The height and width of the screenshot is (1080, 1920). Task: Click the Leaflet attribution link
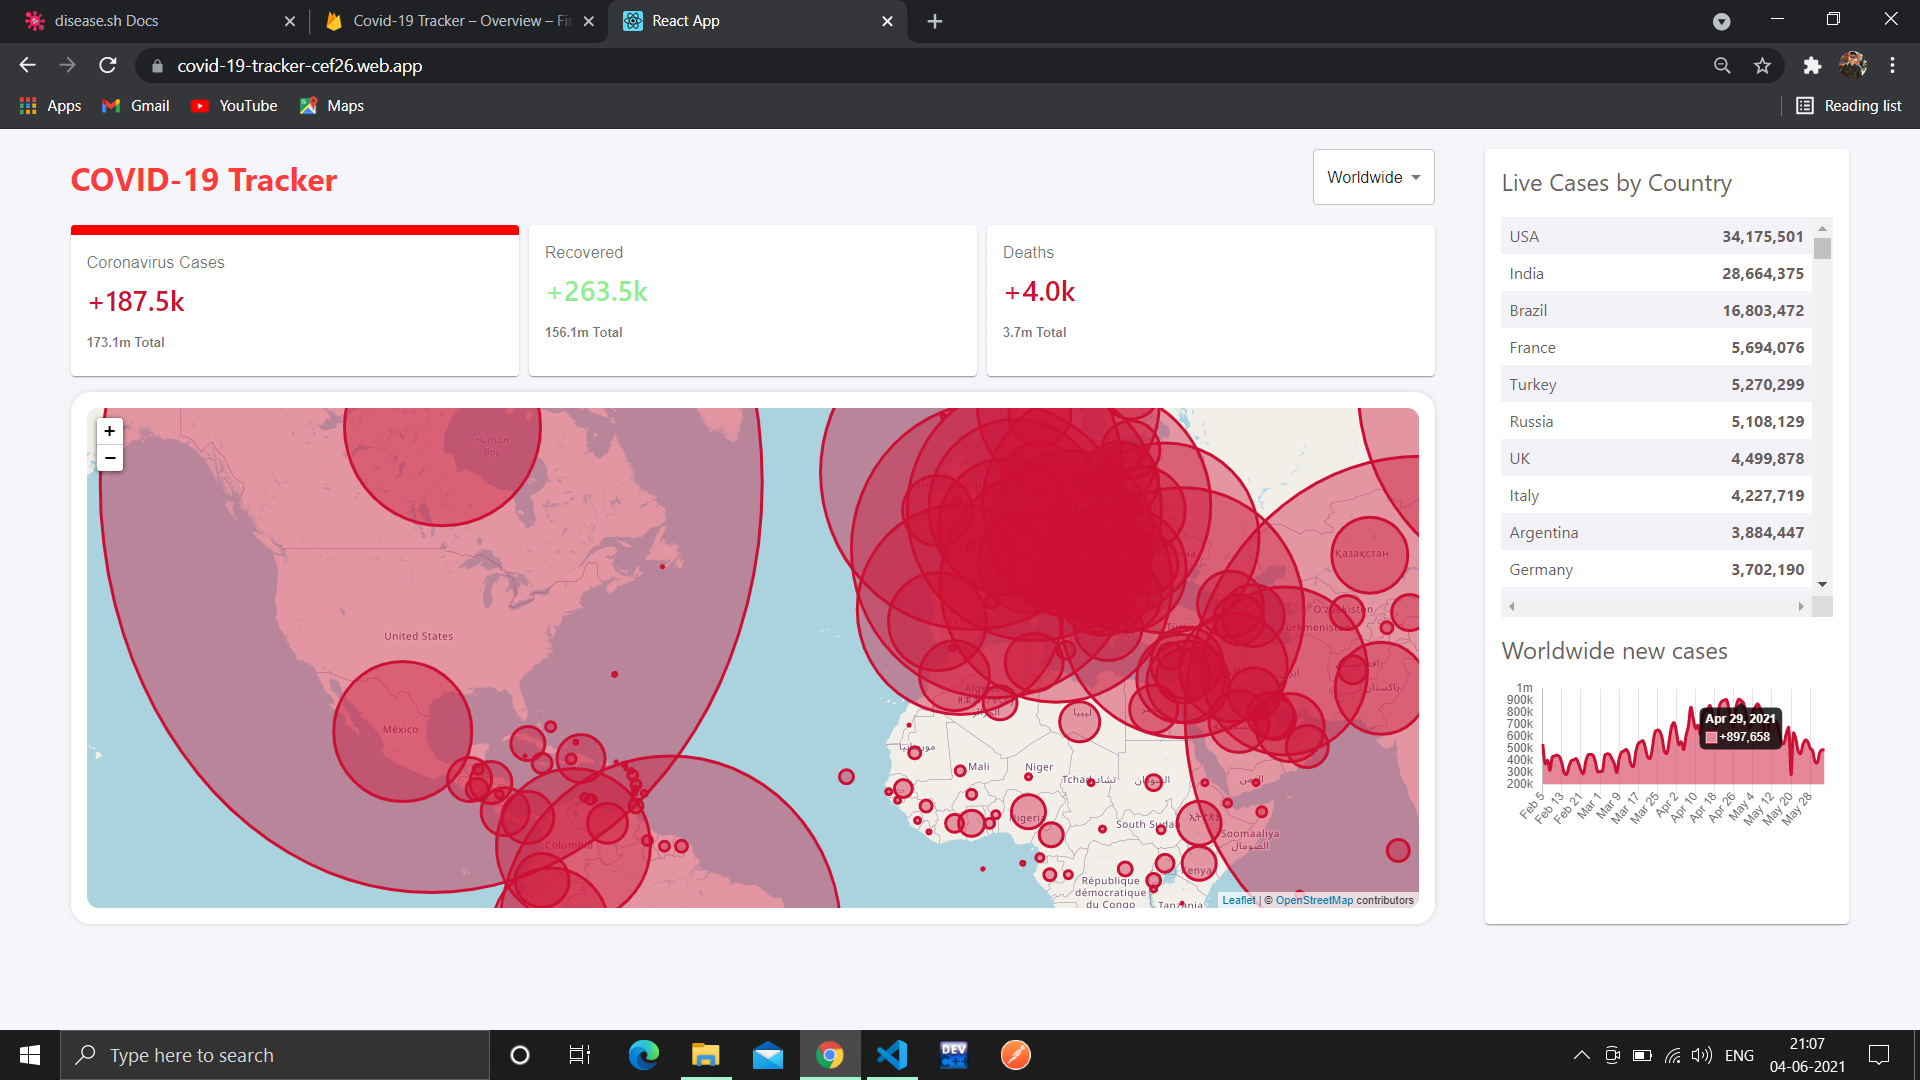tap(1238, 900)
